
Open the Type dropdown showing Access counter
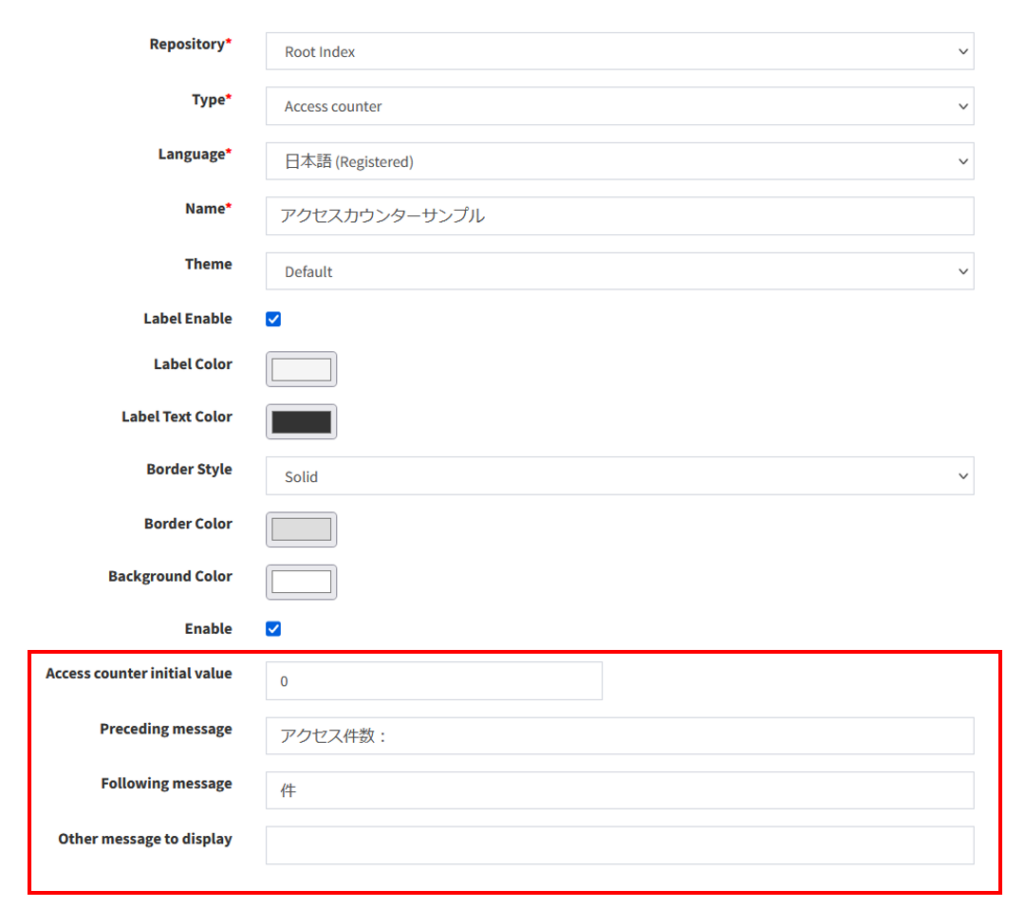click(x=619, y=106)
